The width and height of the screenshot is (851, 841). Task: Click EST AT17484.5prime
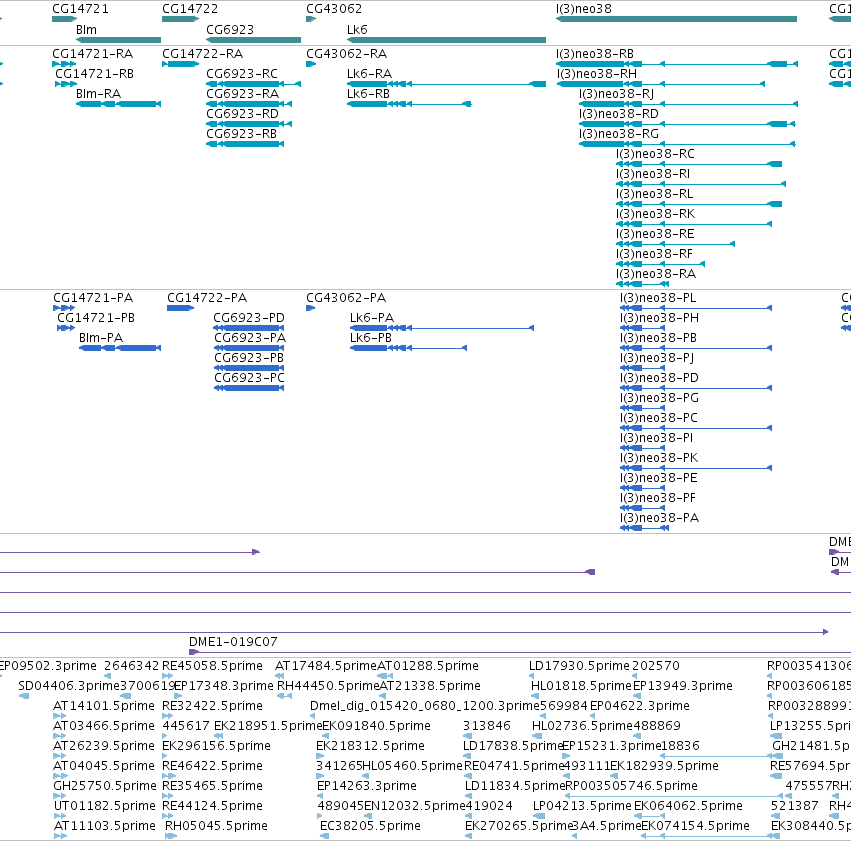280,676
